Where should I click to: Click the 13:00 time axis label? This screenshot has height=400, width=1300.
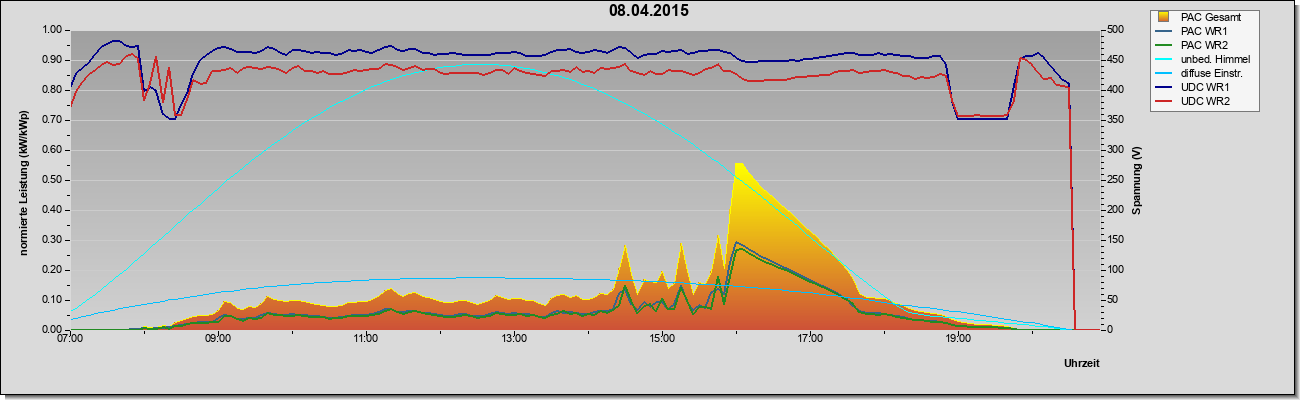tap(514, 340)
